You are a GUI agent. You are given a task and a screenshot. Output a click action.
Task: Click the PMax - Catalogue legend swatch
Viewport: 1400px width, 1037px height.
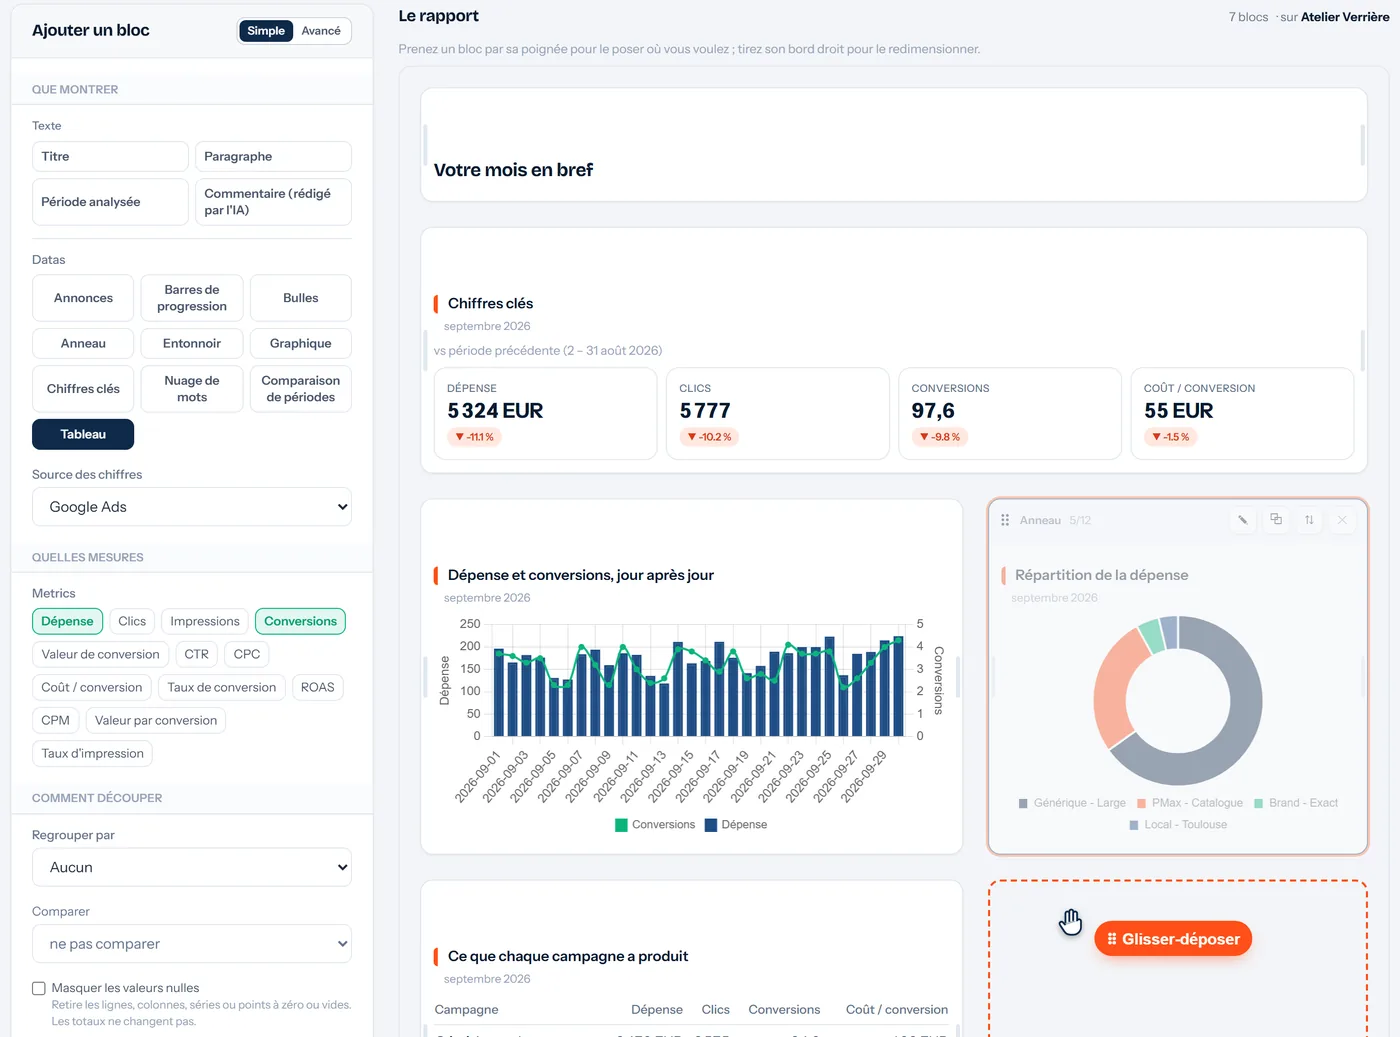(x=1141, y=803)
